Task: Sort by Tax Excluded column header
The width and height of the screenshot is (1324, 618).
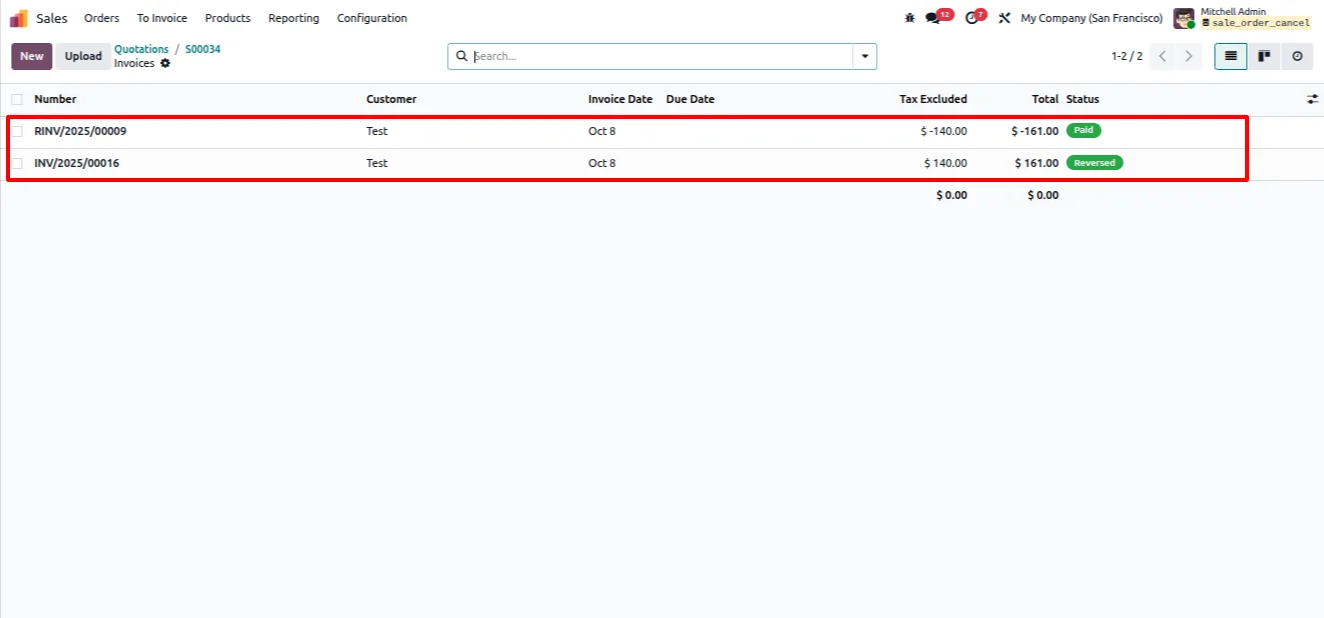Action: [933, 99]
